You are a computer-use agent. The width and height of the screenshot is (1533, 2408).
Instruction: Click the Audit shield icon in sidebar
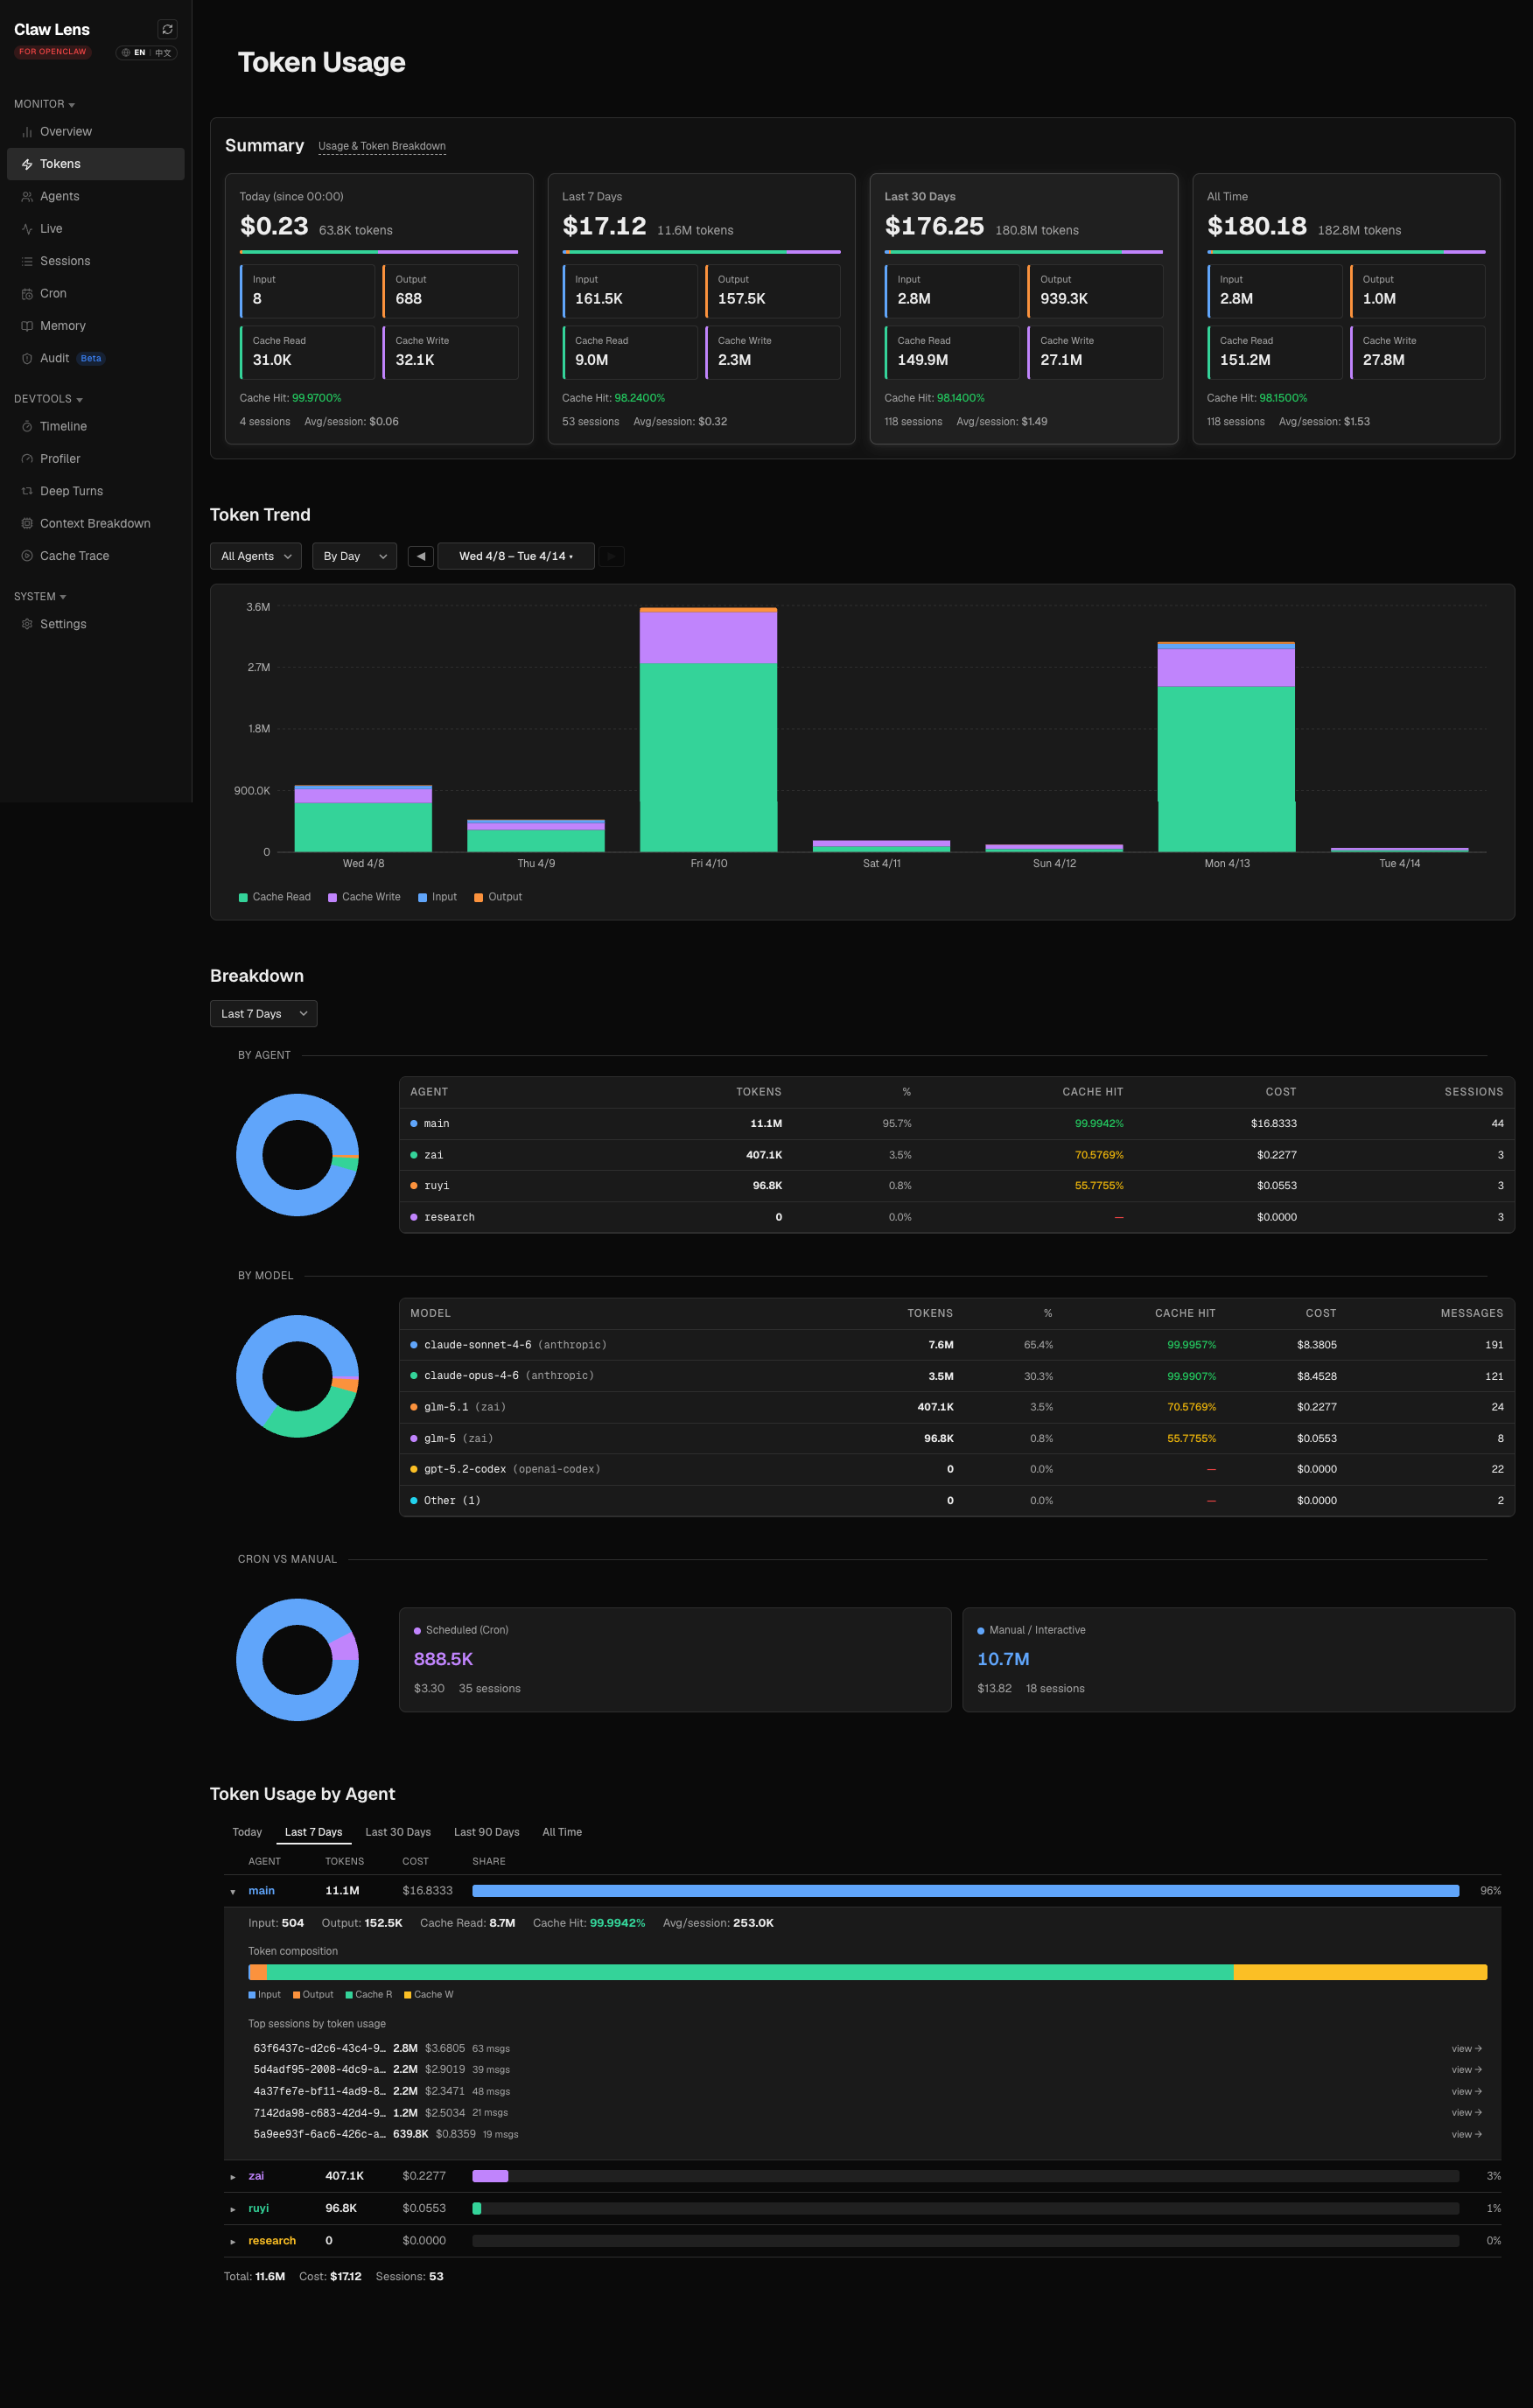[x=27, y=358]
